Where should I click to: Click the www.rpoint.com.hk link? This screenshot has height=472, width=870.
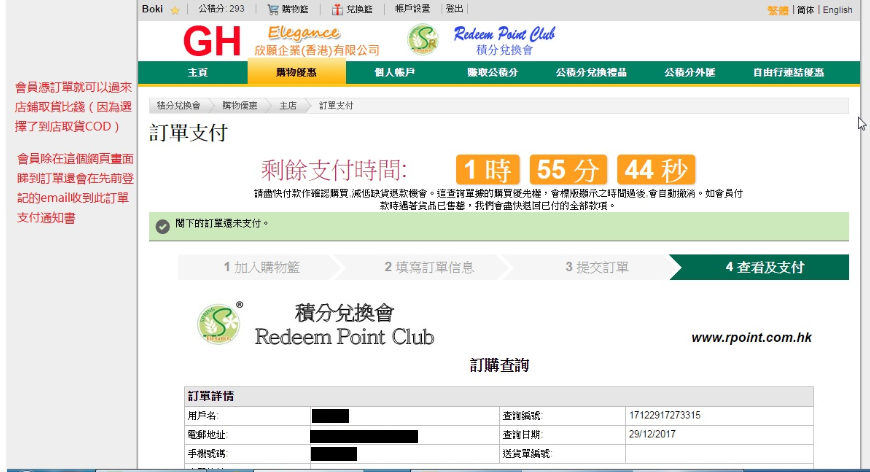click(751, 337)
